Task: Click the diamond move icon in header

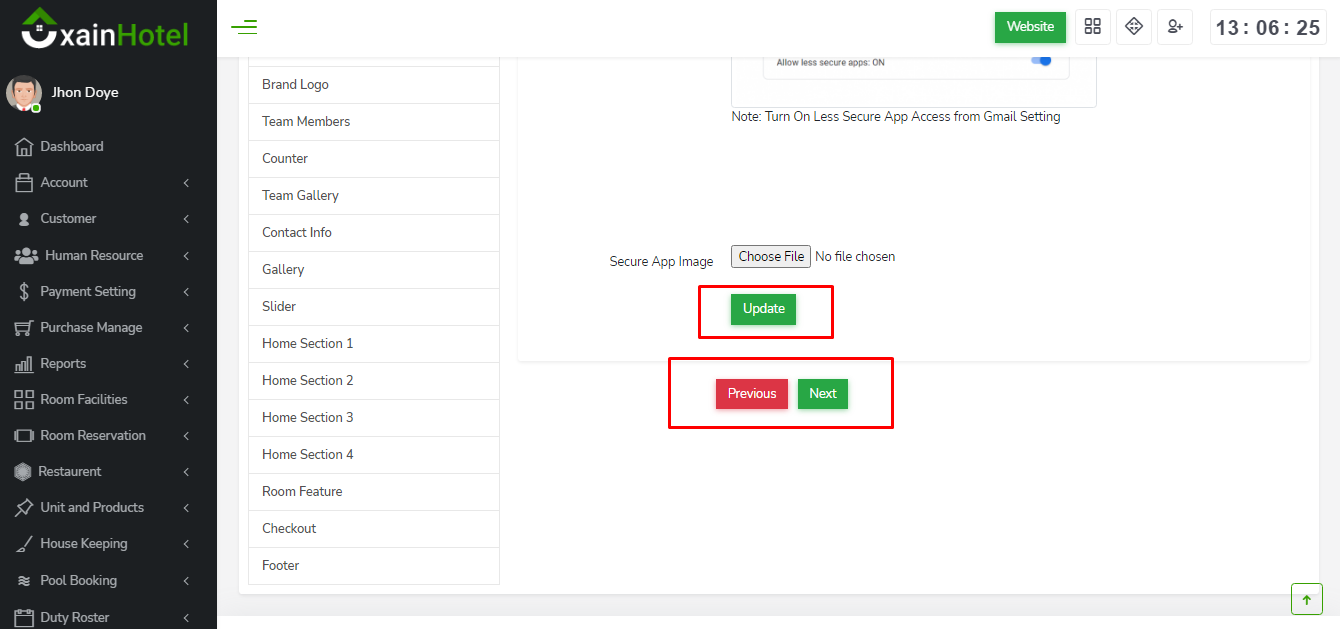Action: pos(1134,27)
